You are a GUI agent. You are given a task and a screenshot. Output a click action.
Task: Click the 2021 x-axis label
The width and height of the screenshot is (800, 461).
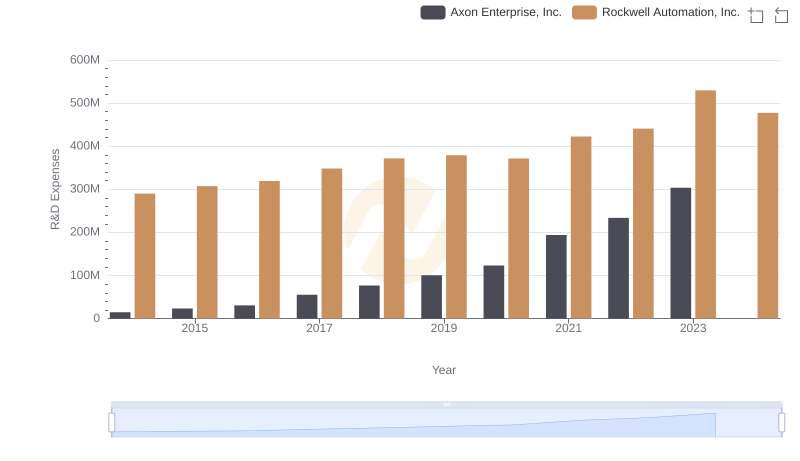pyautogui.click(x=568, y=328)
